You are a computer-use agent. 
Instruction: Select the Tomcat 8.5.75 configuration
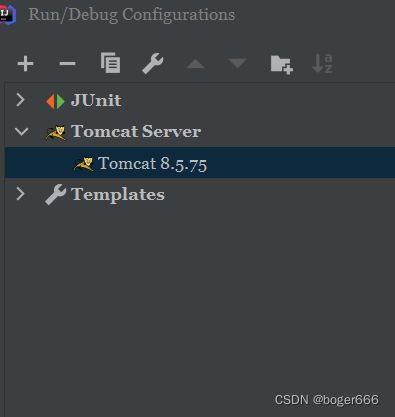[200, 163]
